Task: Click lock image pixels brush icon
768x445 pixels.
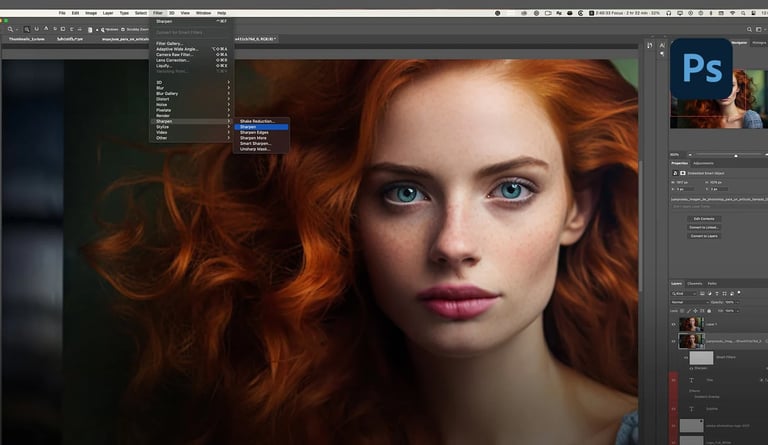Action: (x=689, y=310)
